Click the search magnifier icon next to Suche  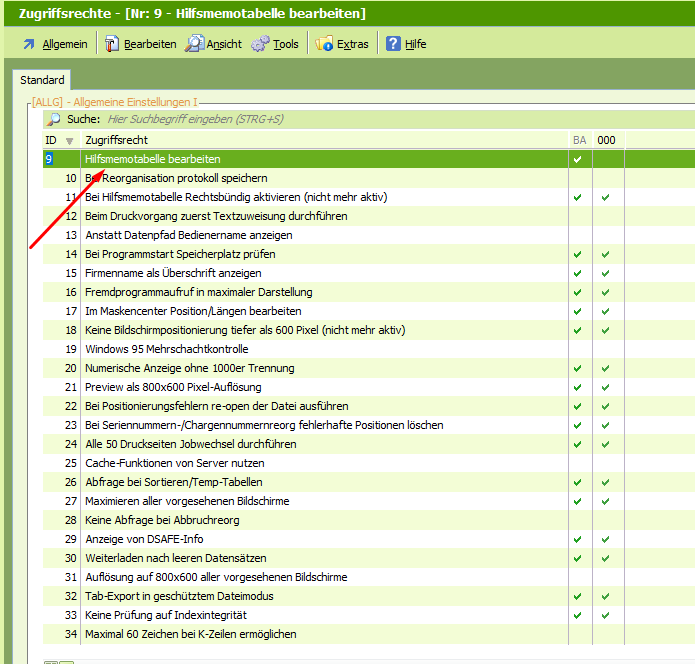click(x=54, y=119)
